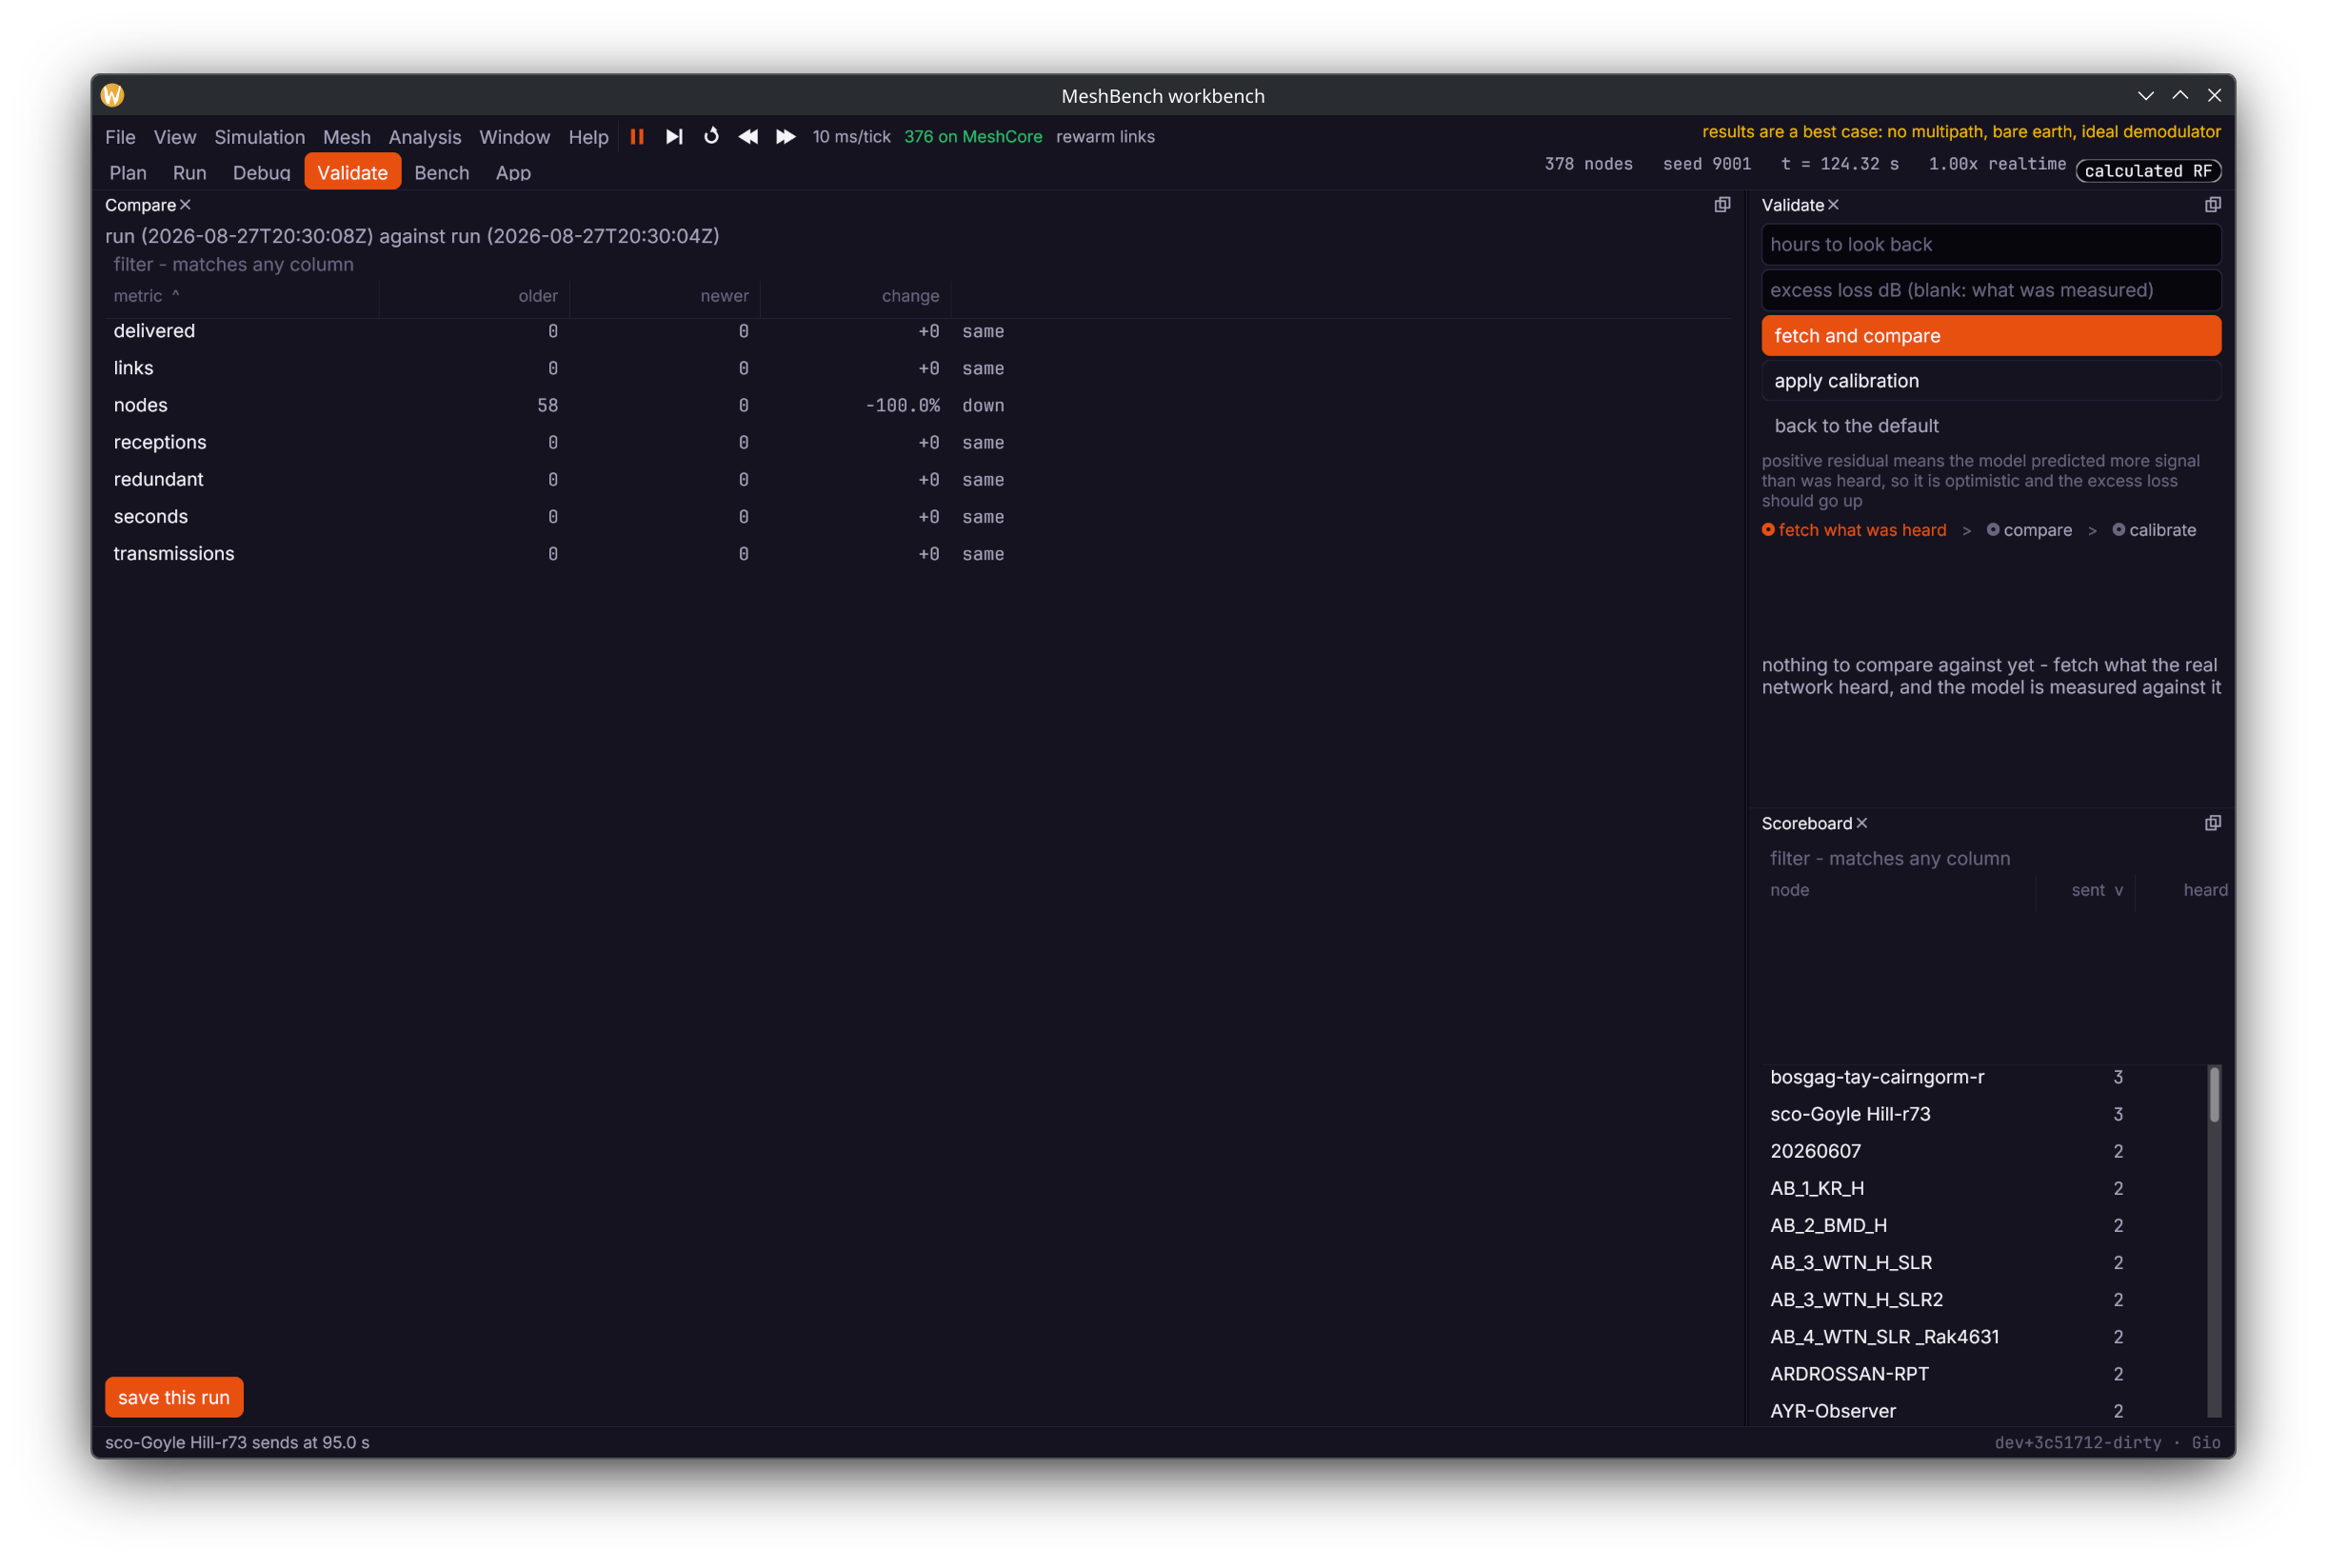
Task: Close the Compare panel
Action: (185, 205)
